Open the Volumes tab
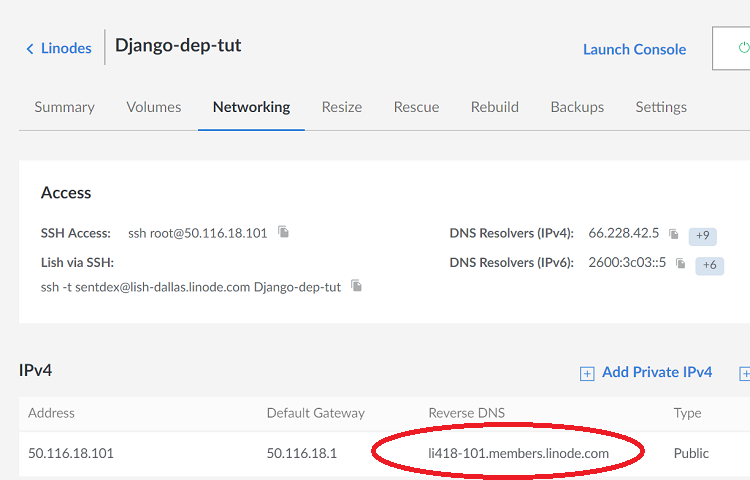Screen dimensions: 750x480 click(x=154, y=107)
